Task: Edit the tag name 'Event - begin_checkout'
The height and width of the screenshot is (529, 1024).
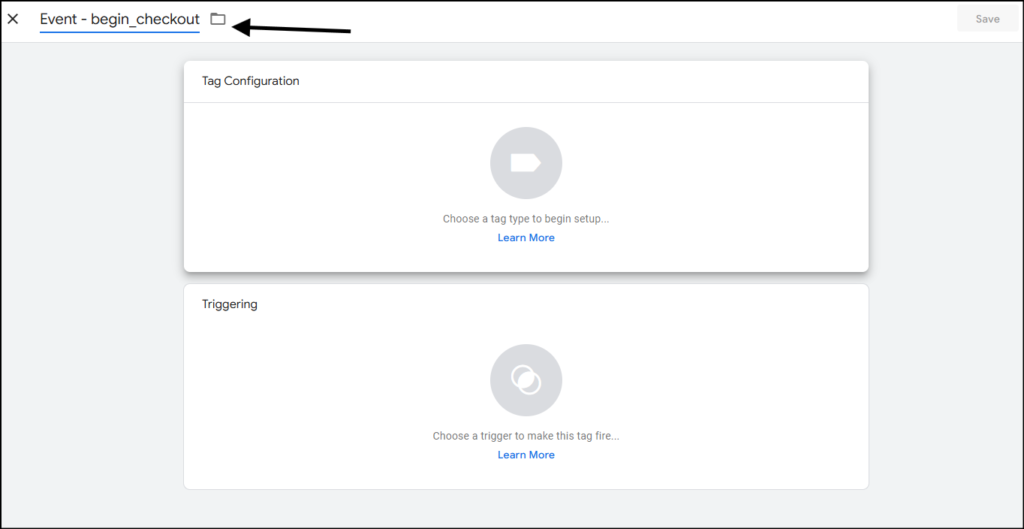Action: [120, 19]
